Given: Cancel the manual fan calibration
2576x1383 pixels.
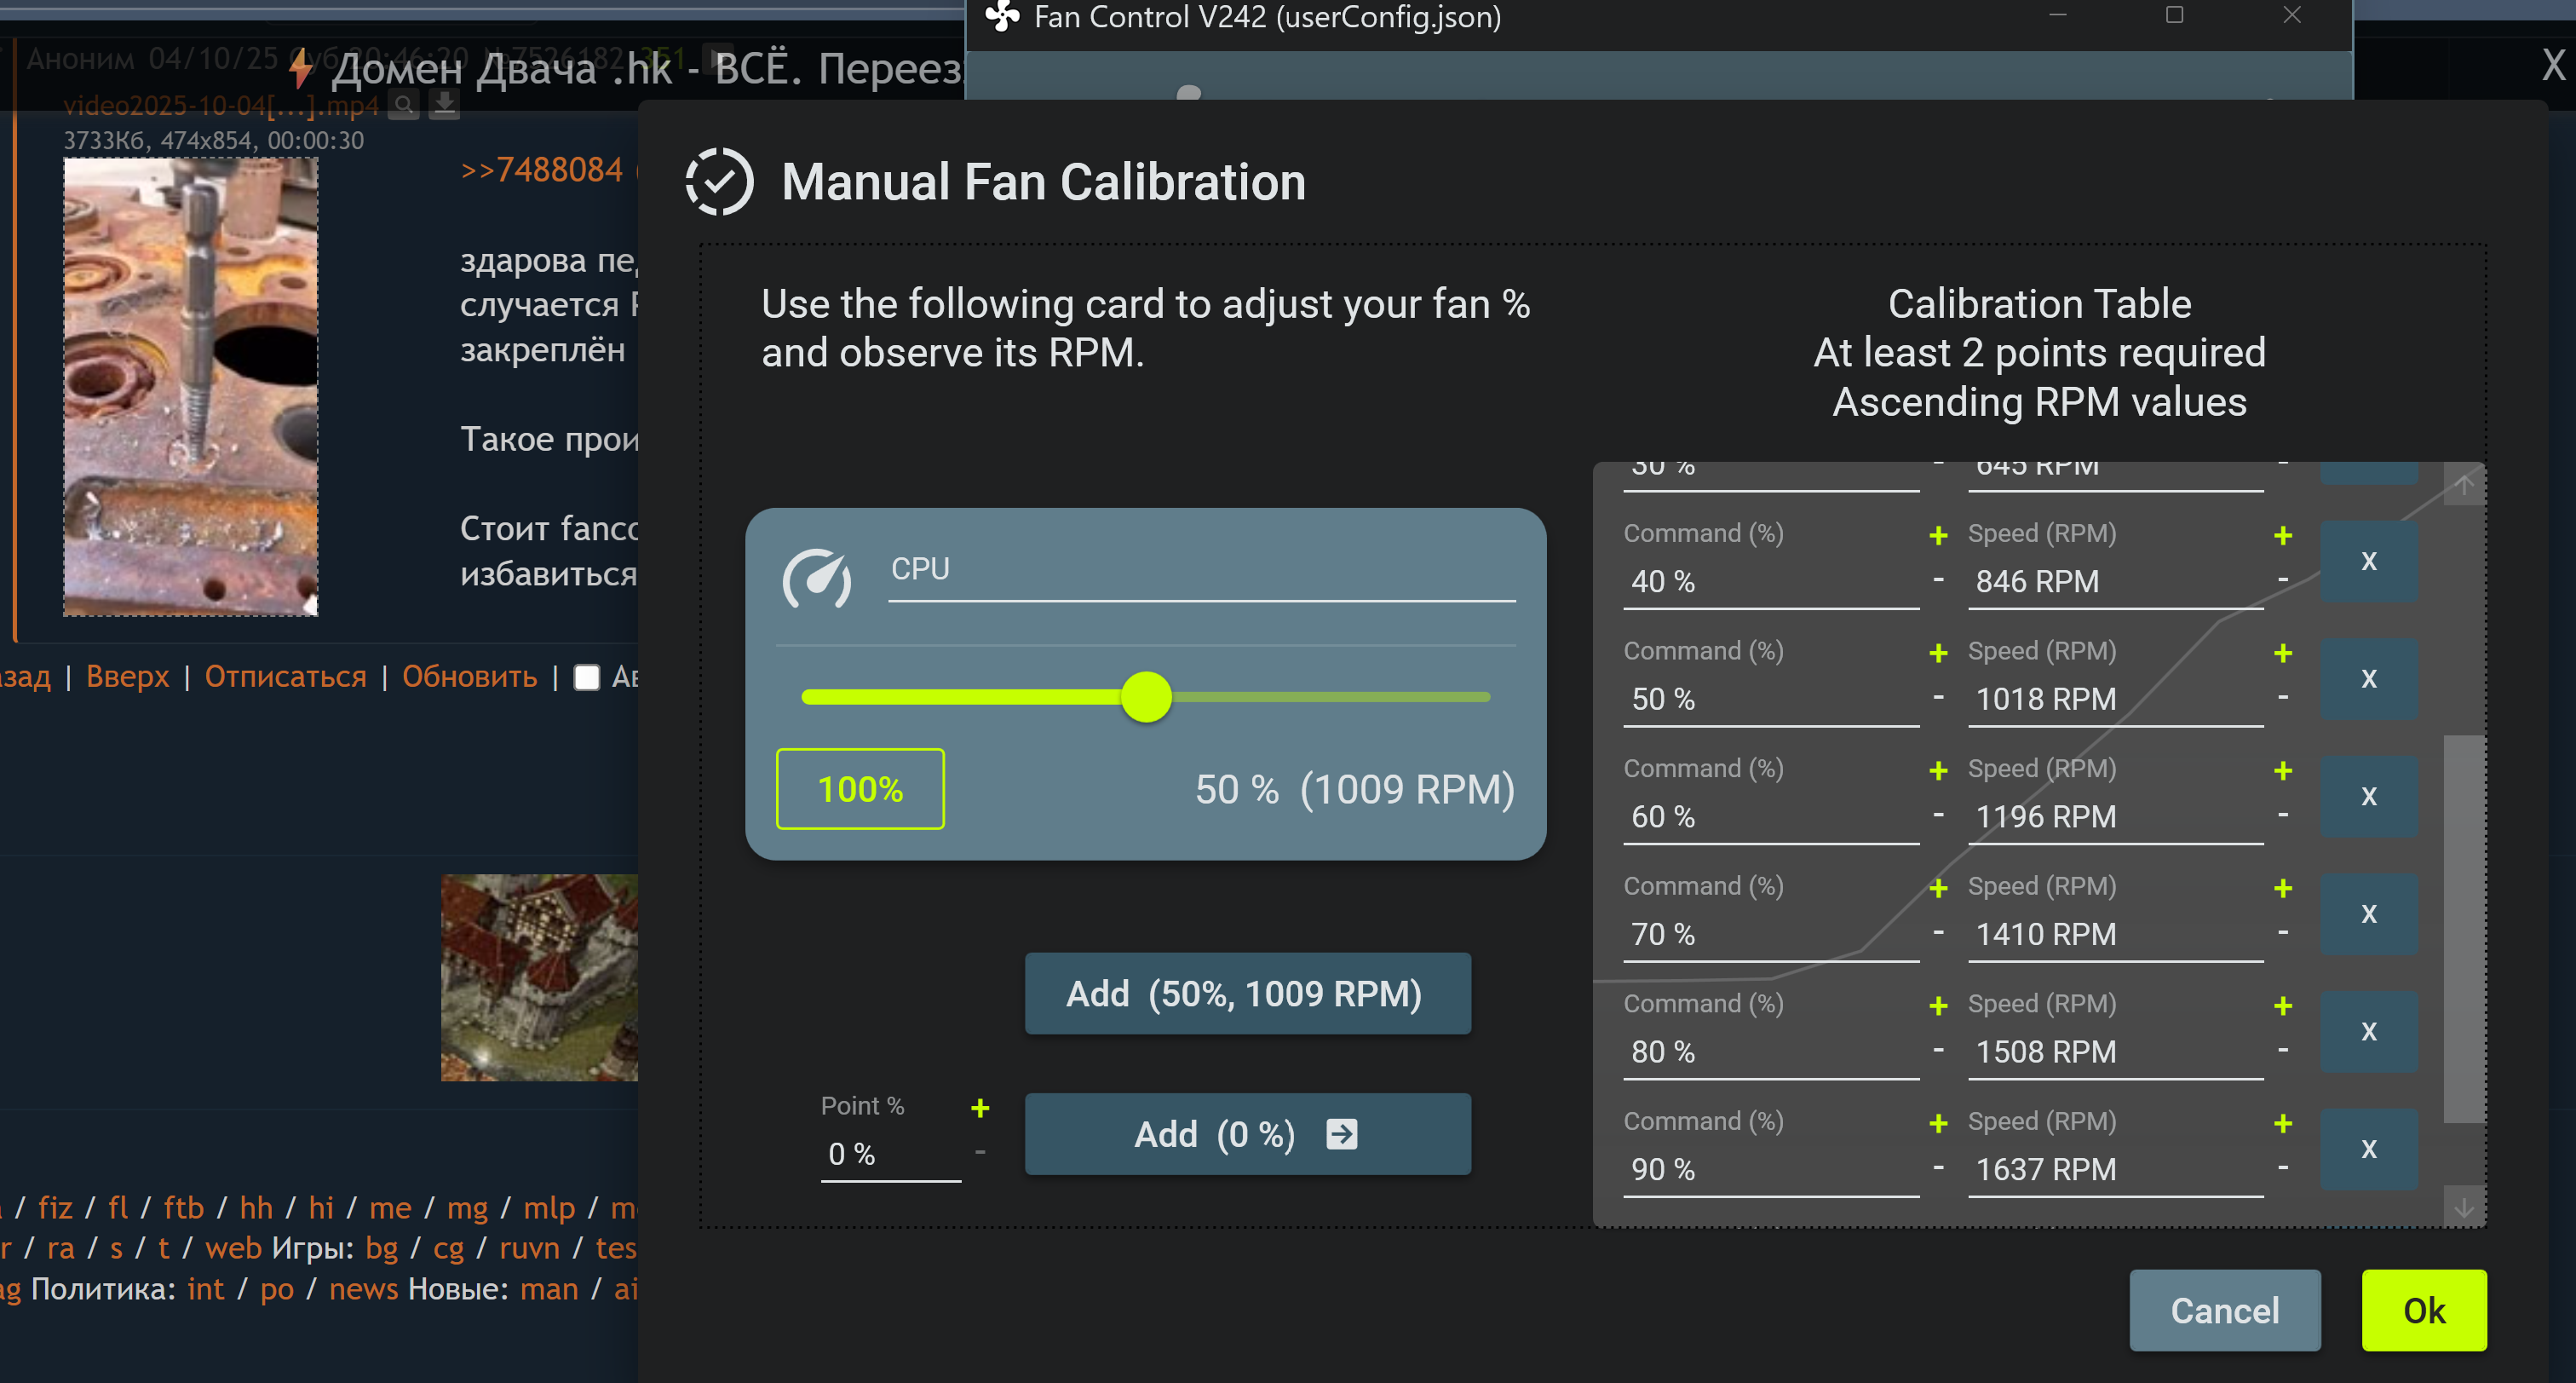Looking at the screenshot, I should 2224,1310.
